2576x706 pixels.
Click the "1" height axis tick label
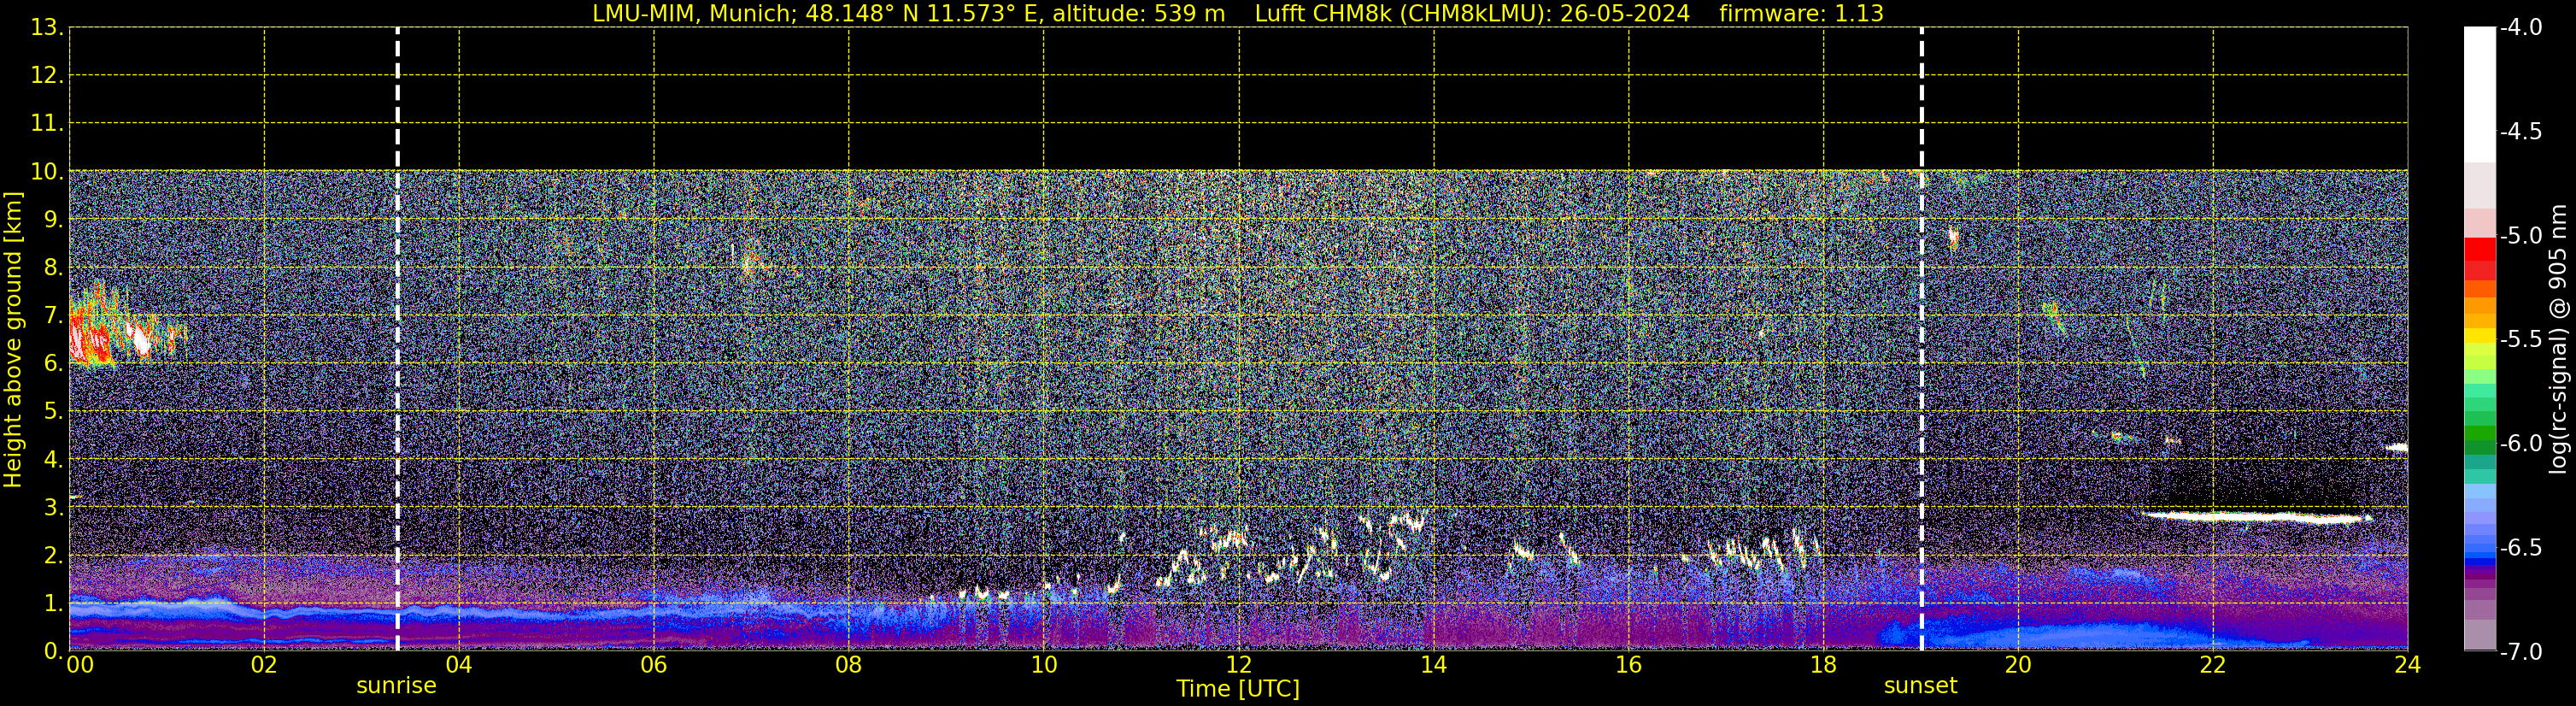(x=52, y=604)
